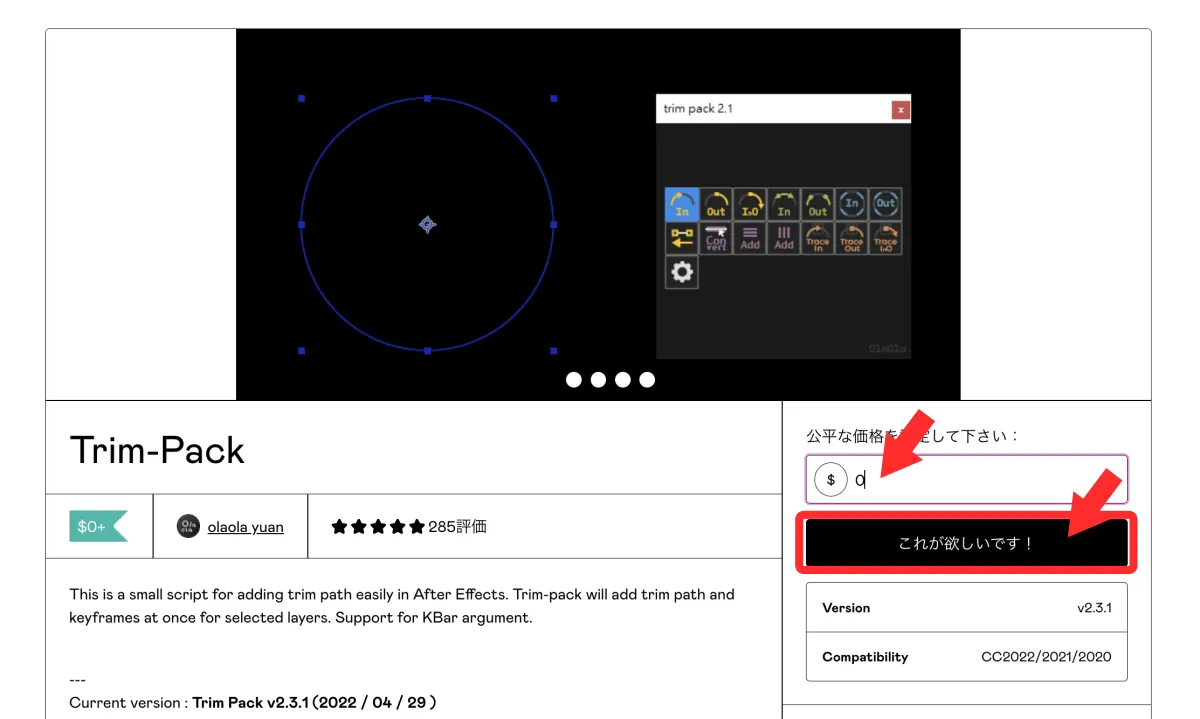Click the 285評価 ratings count
This screenshot has width=1200, height=719.
tap(457, 526)
